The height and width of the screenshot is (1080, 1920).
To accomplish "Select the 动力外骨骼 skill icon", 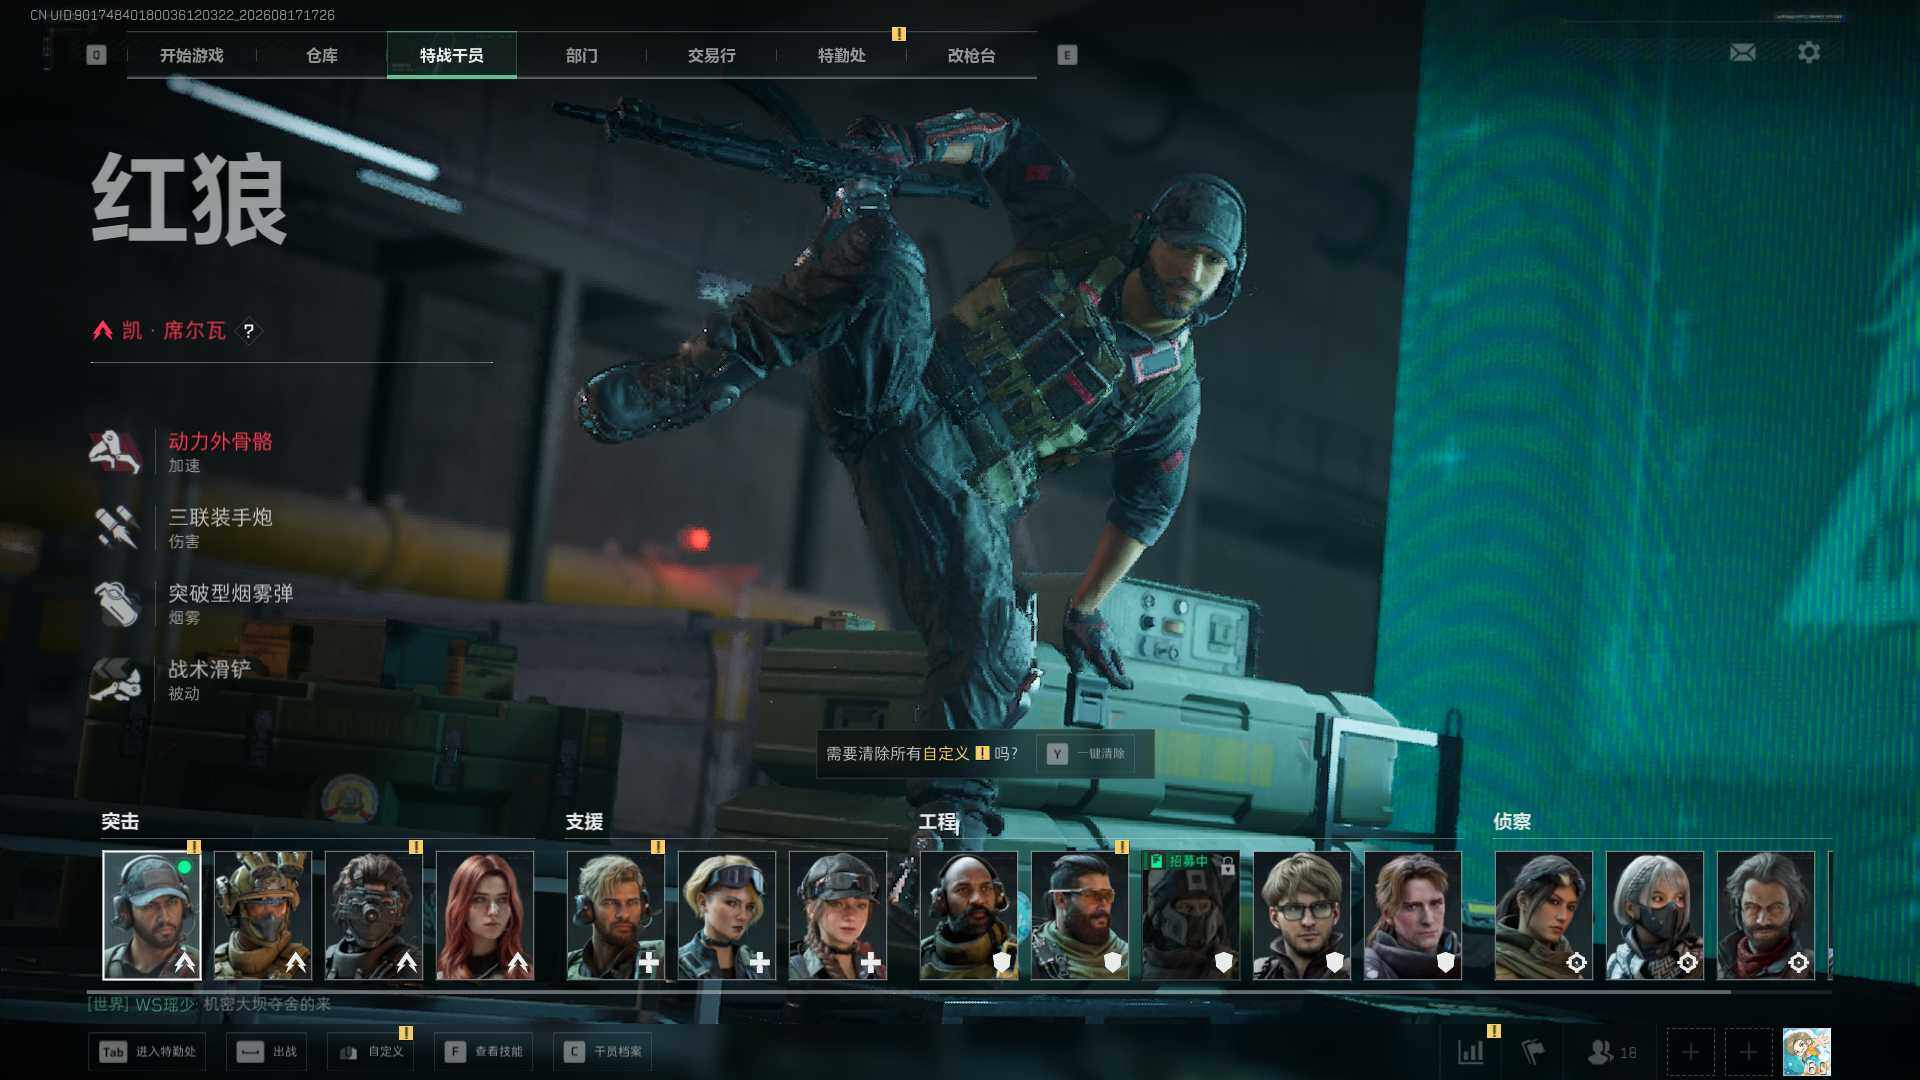I will coord(115,451).
